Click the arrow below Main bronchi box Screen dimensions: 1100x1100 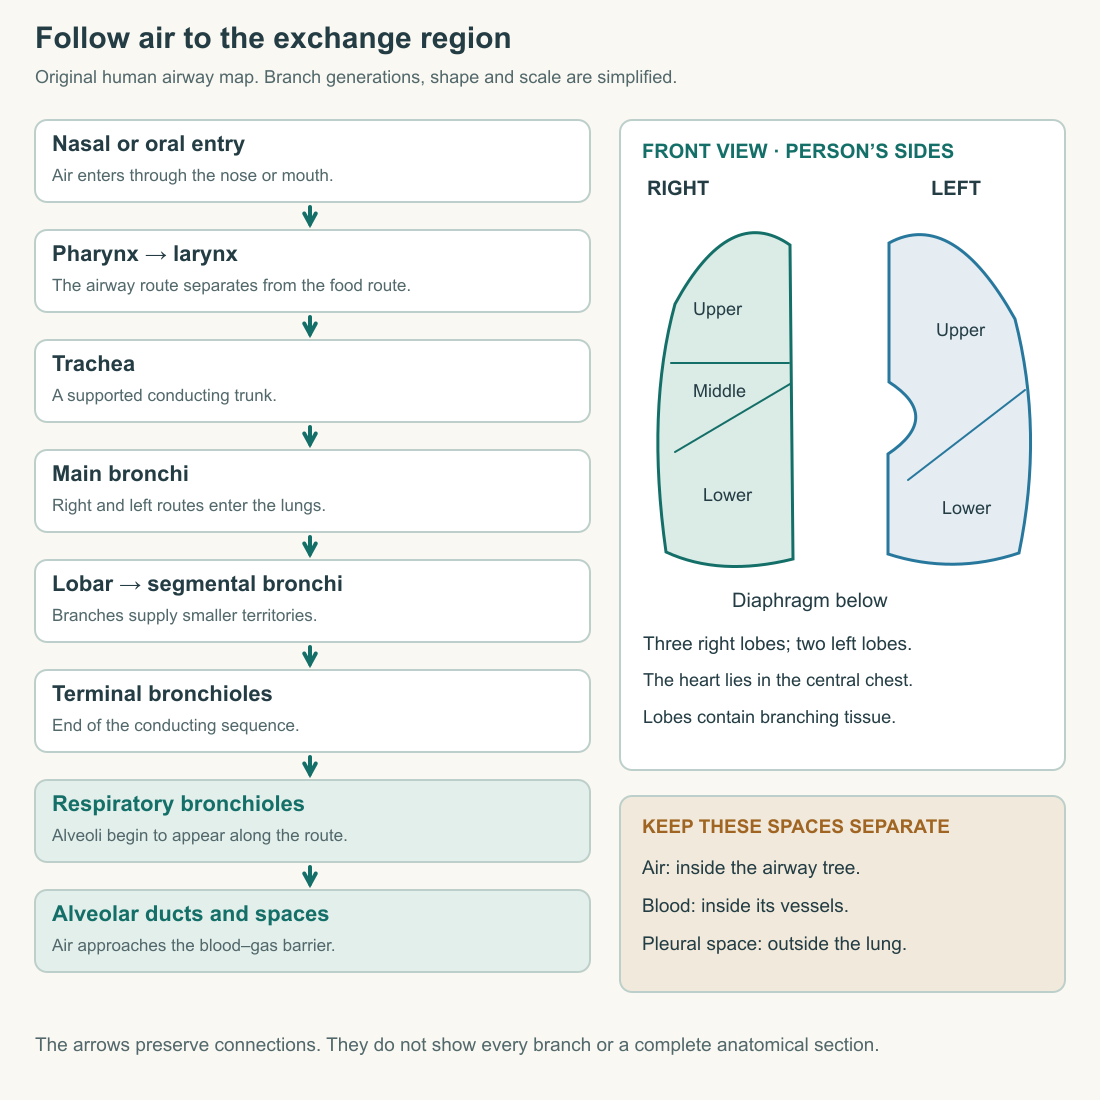click(x=310, y=546)
